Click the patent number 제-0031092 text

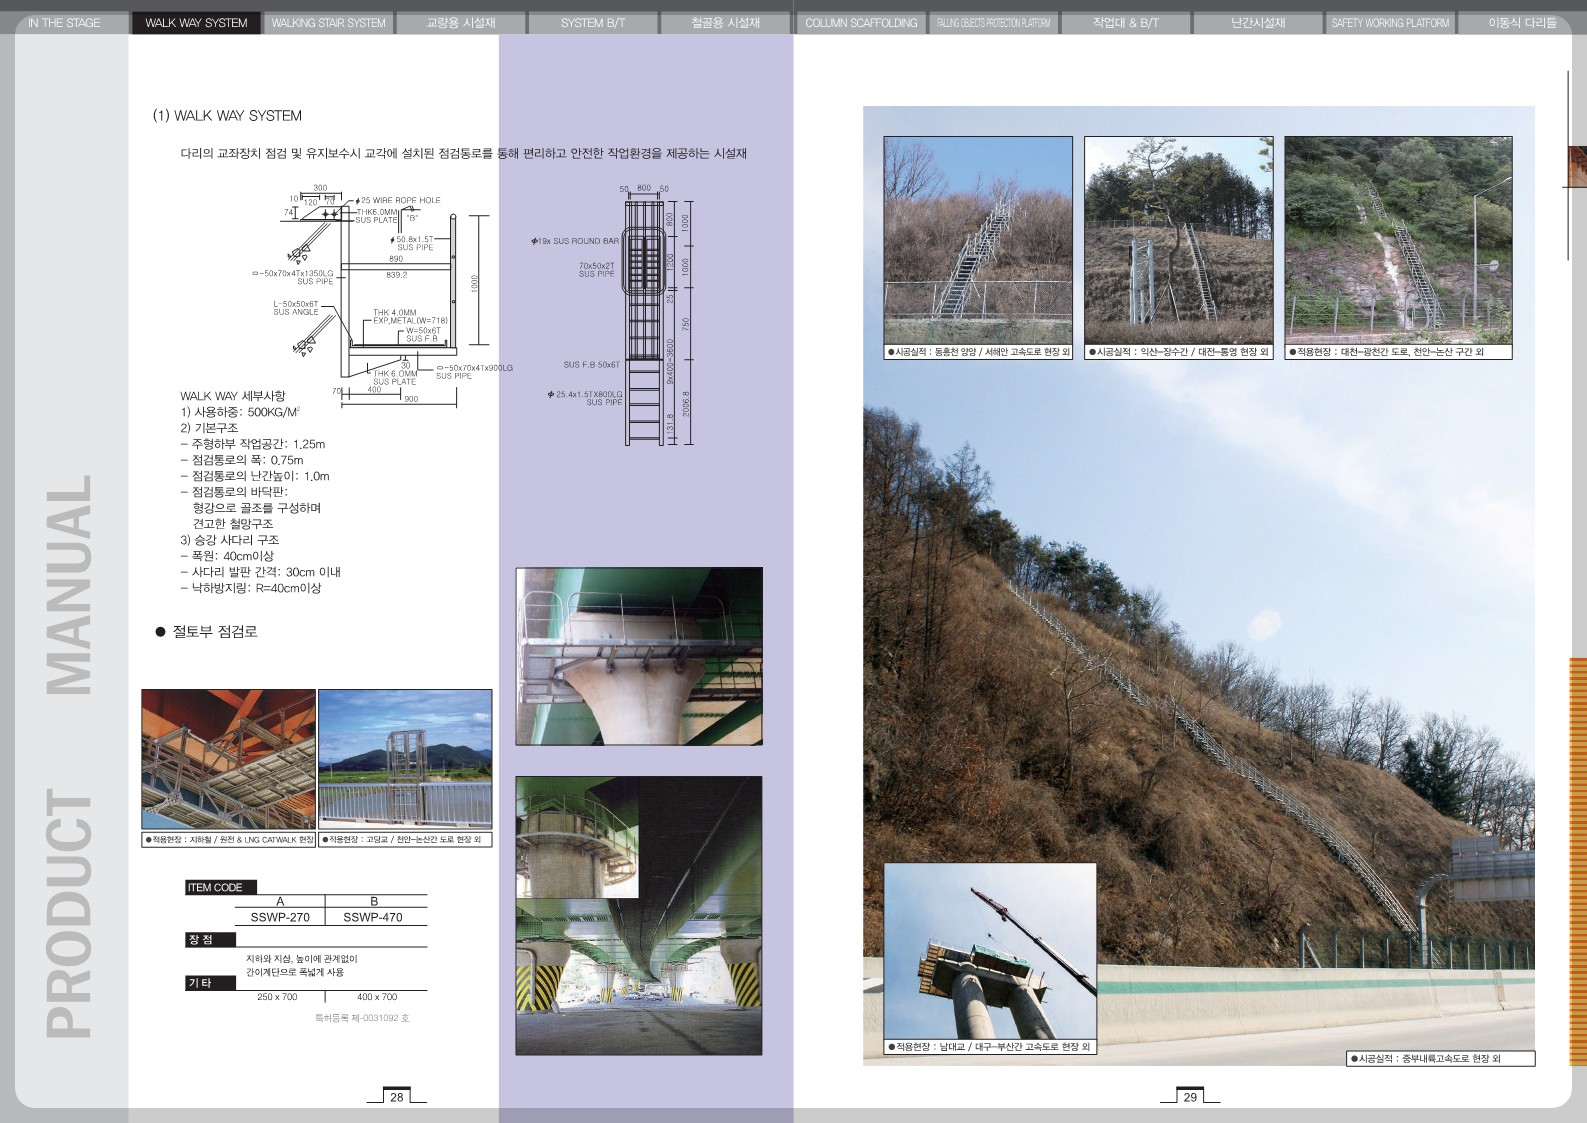coord(362,1018)
